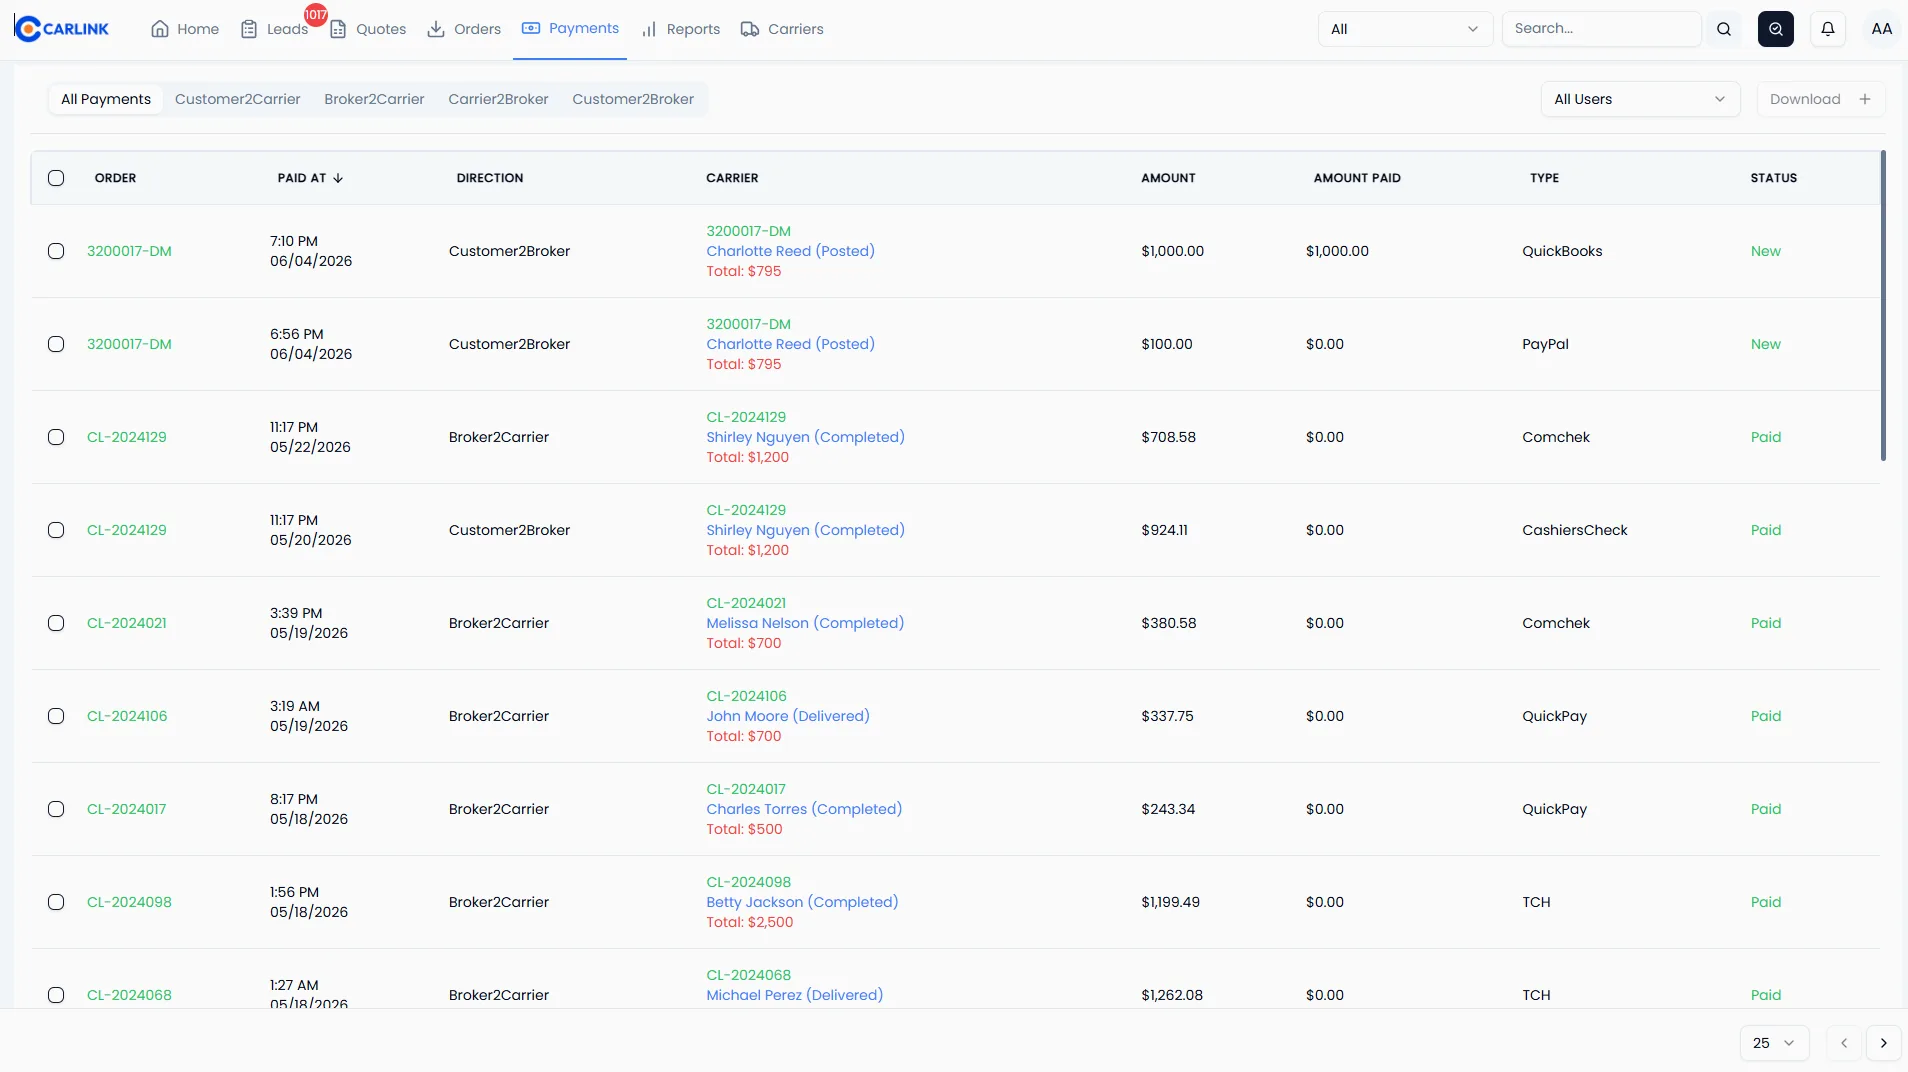This screenshot has height=1072, width=1908.
Task: Open the 25 rows-per-page dropdown
Action: click(1774, 1043)
